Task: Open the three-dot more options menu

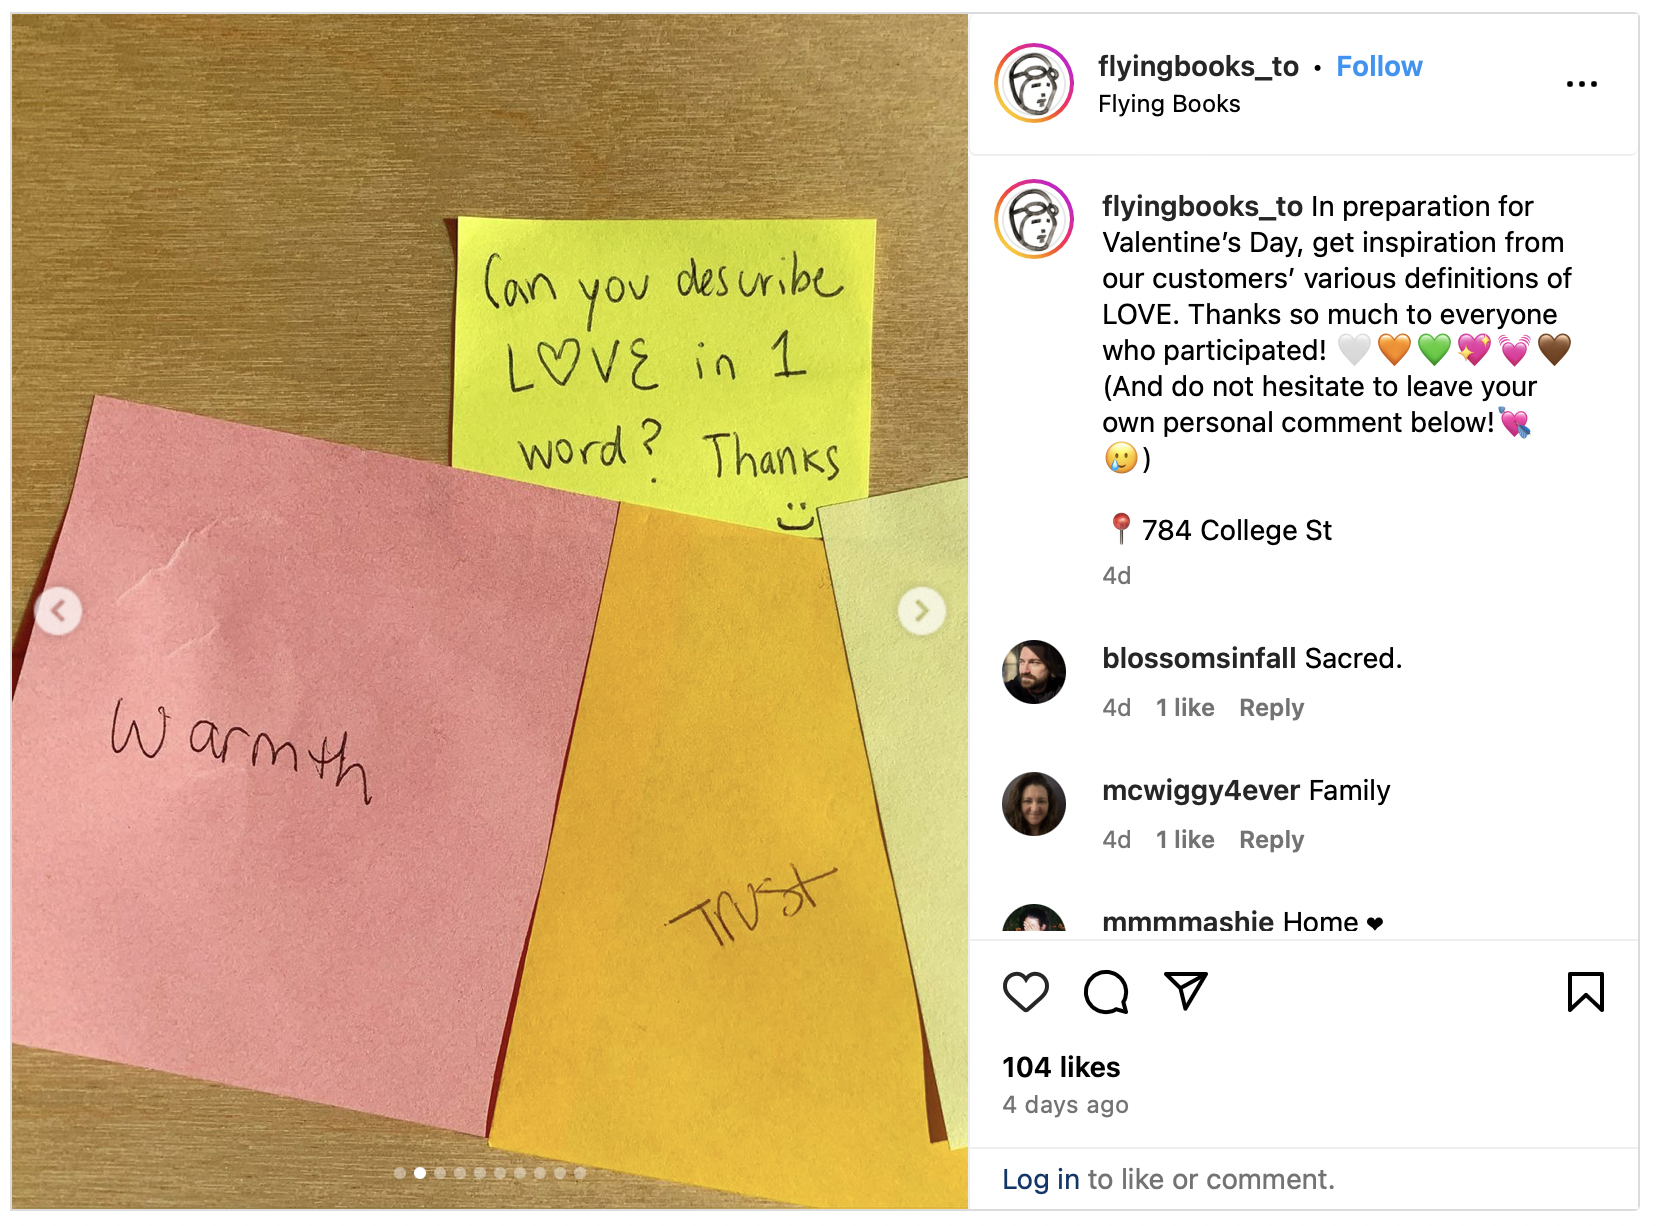Action: pyautogui.click(x=1581, y=84)
